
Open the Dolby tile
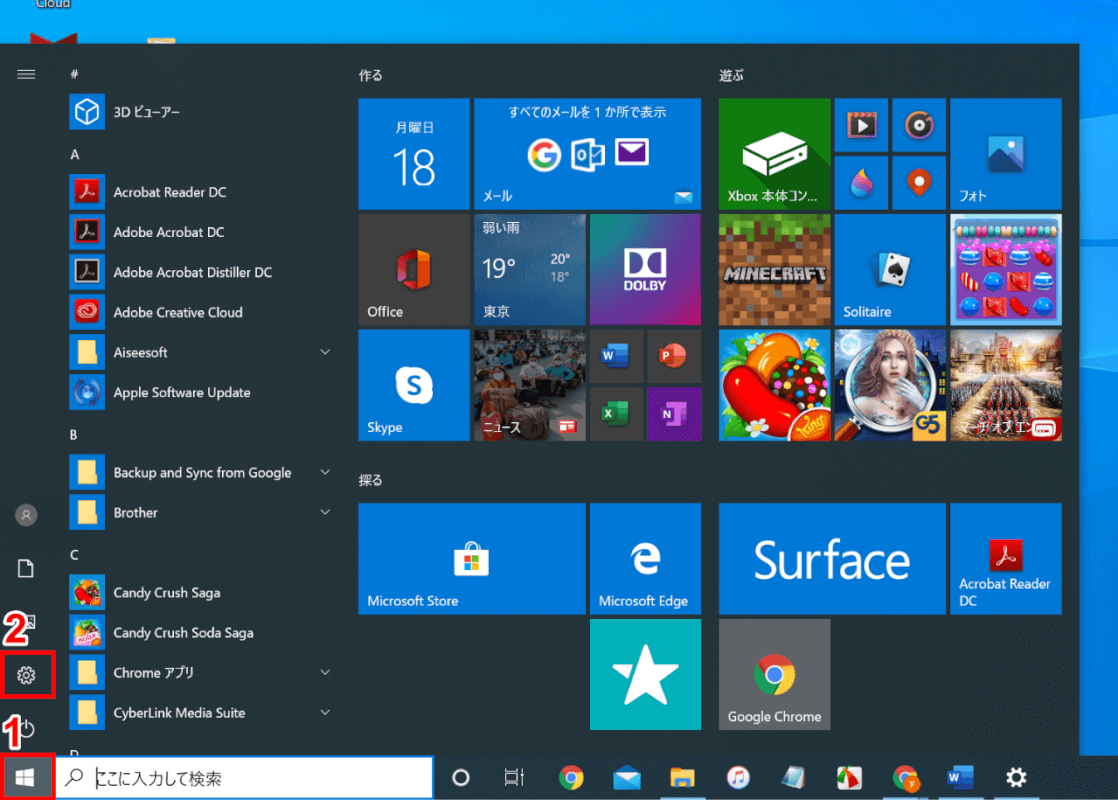(x=645, y=270)
